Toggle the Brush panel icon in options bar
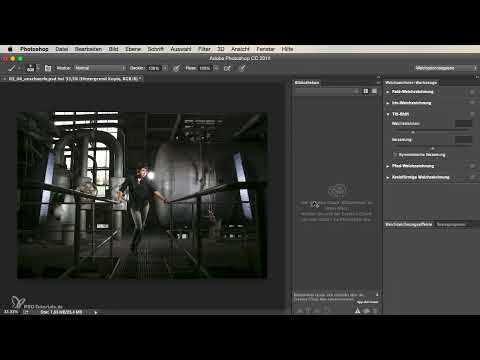Screen dimensions: 480x360 [x=48, y=68]
